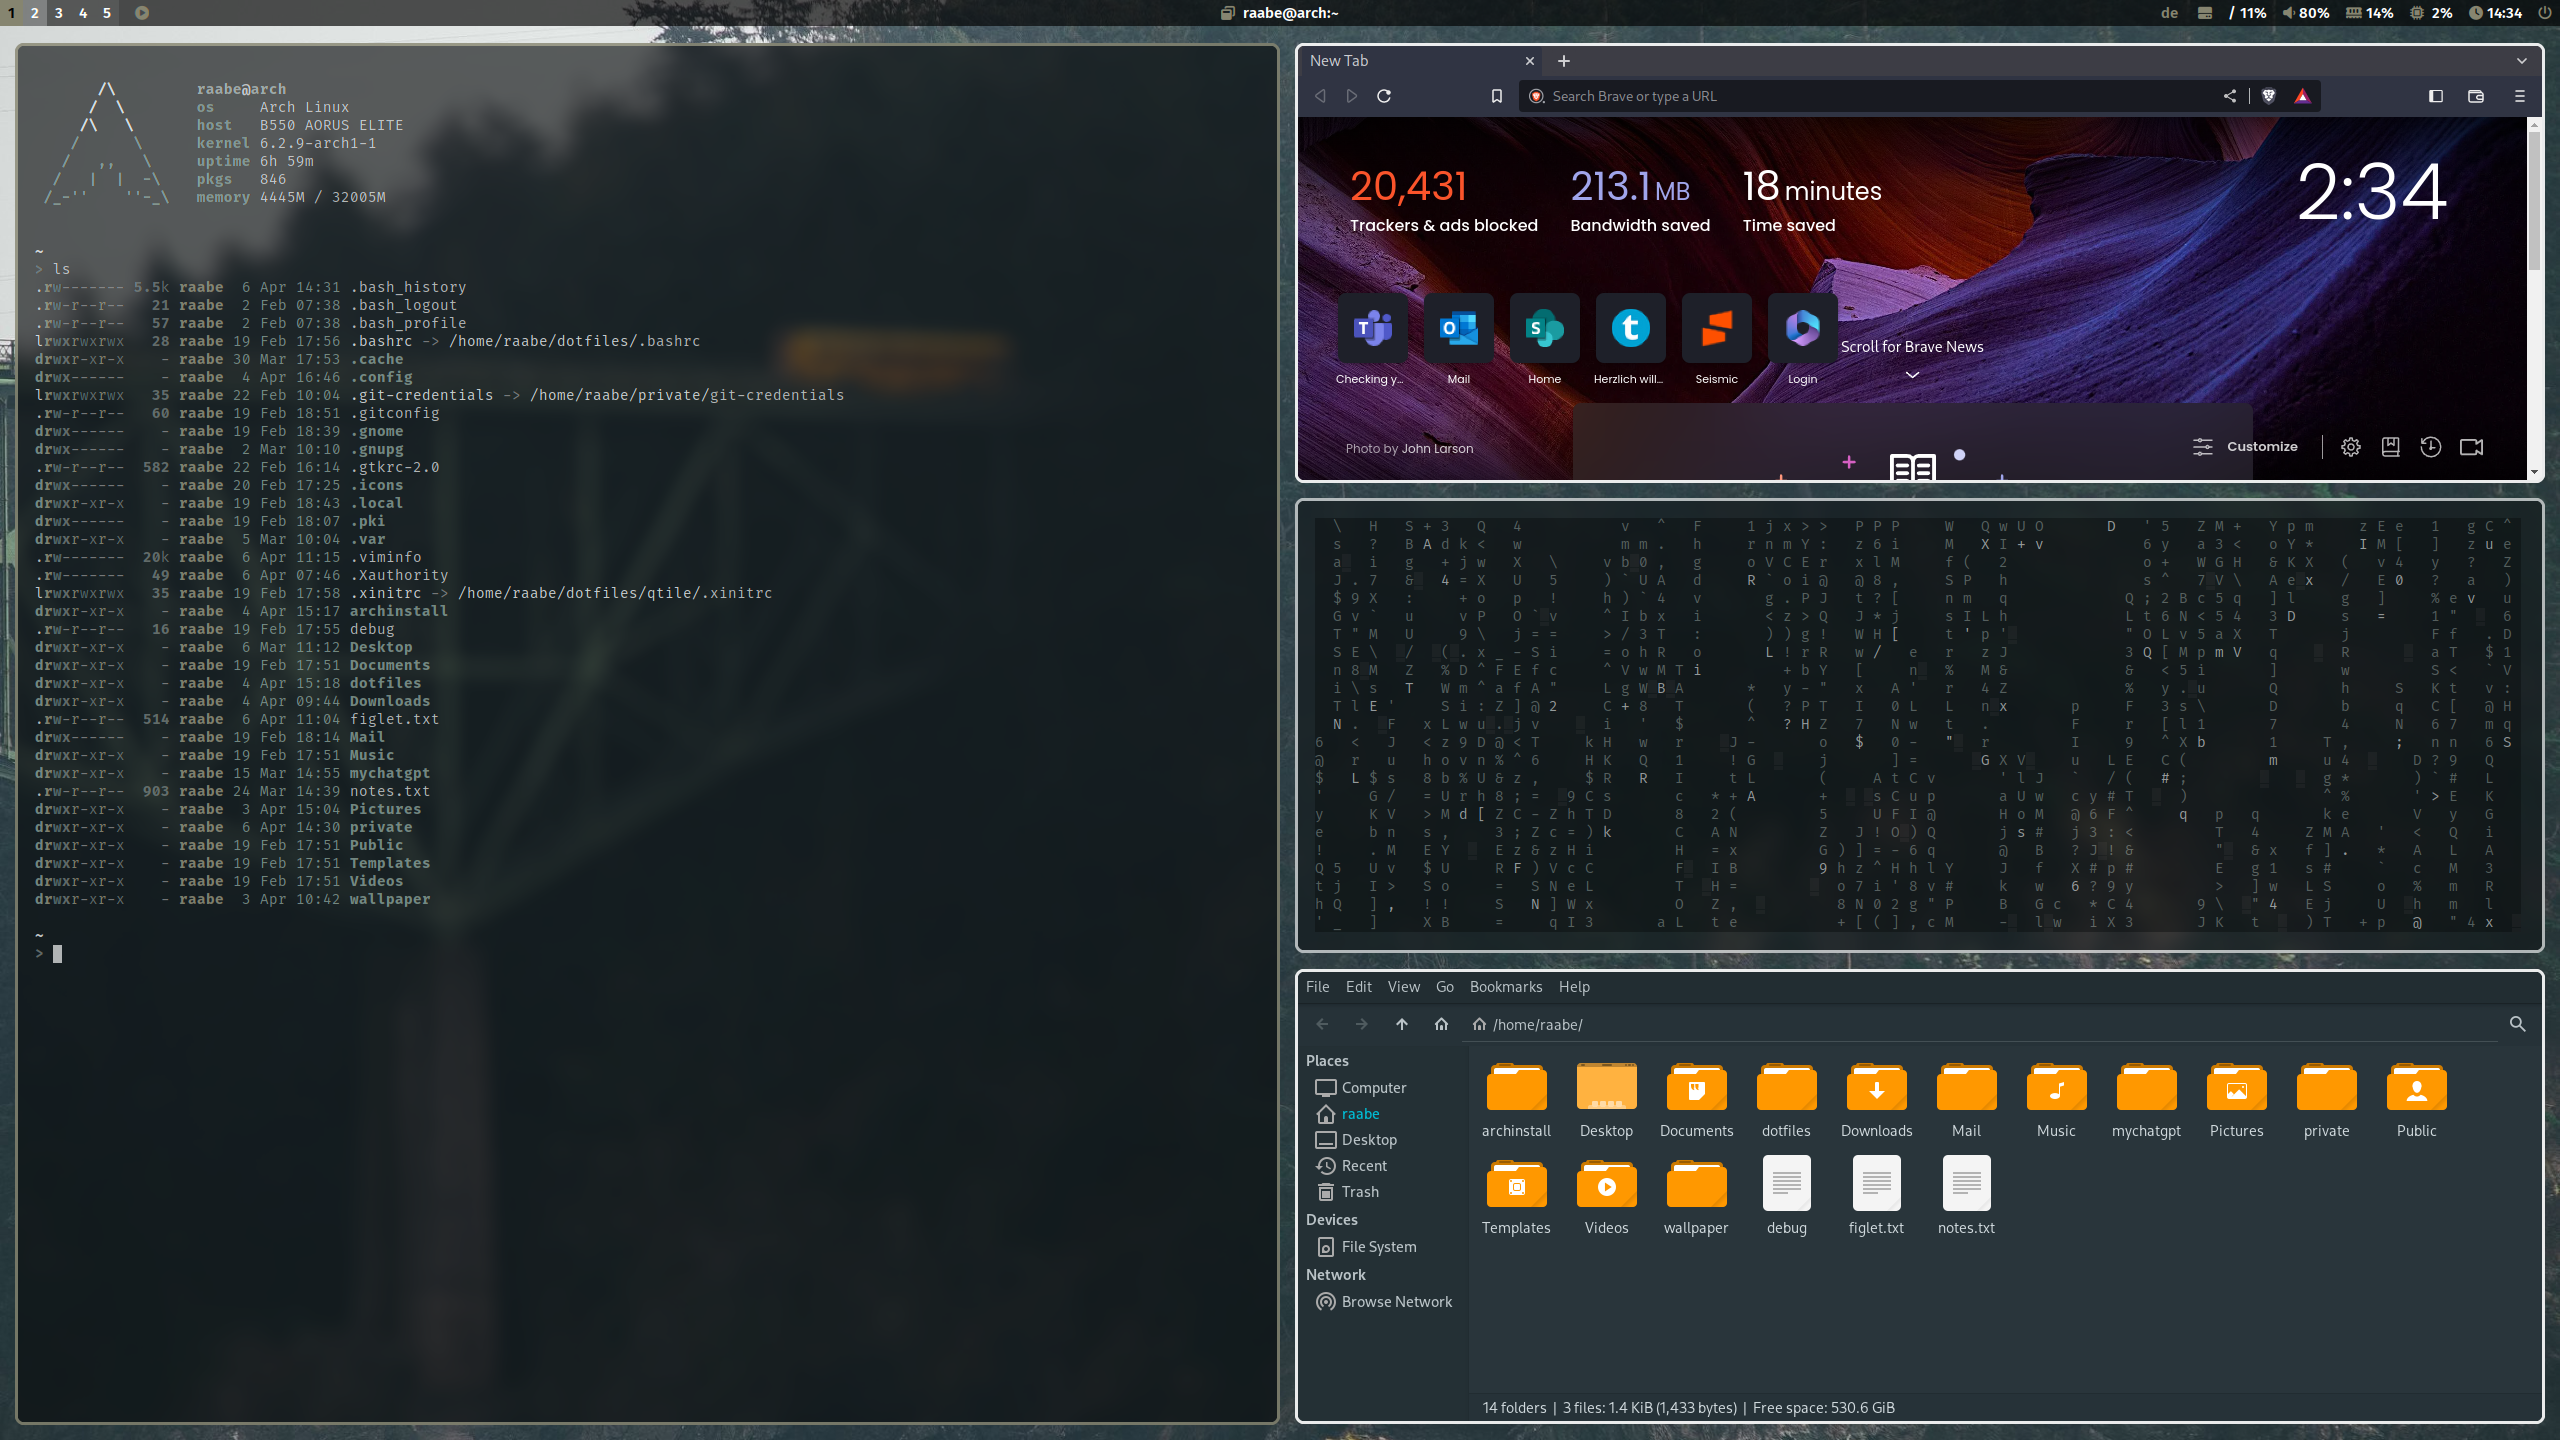2560x1440 pixels.
Task: Select the news carousel dot indicator
Action: point(1959,455)
